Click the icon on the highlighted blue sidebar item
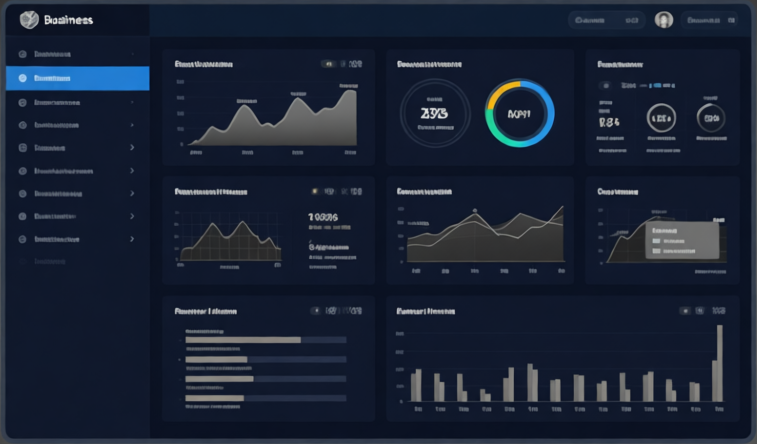Screen dimensions: 757x444 pos(23,78)
